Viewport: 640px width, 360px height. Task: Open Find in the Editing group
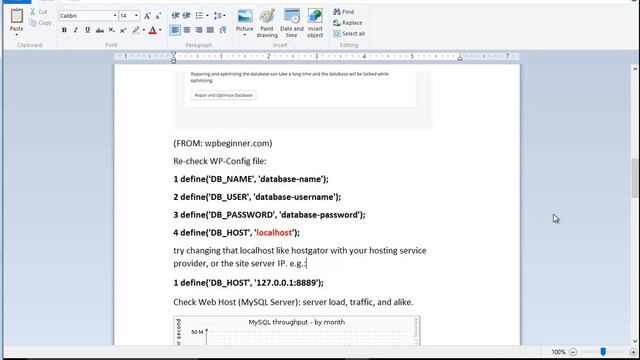coord(344,12)
